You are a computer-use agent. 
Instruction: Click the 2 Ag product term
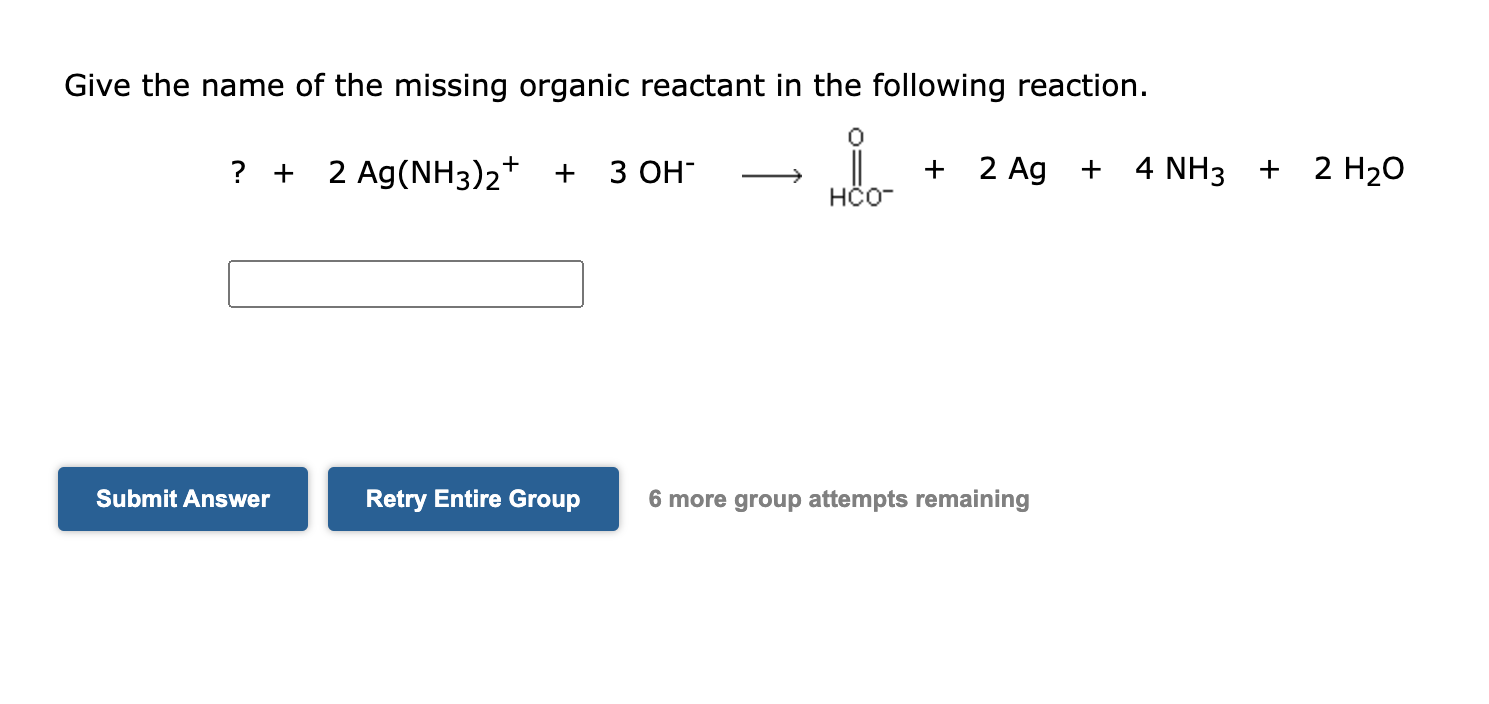(x=1012, y=170)
